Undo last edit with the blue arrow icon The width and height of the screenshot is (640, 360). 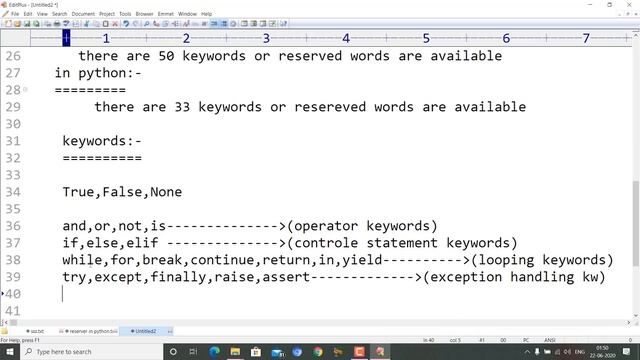click(x=126, y=24)
